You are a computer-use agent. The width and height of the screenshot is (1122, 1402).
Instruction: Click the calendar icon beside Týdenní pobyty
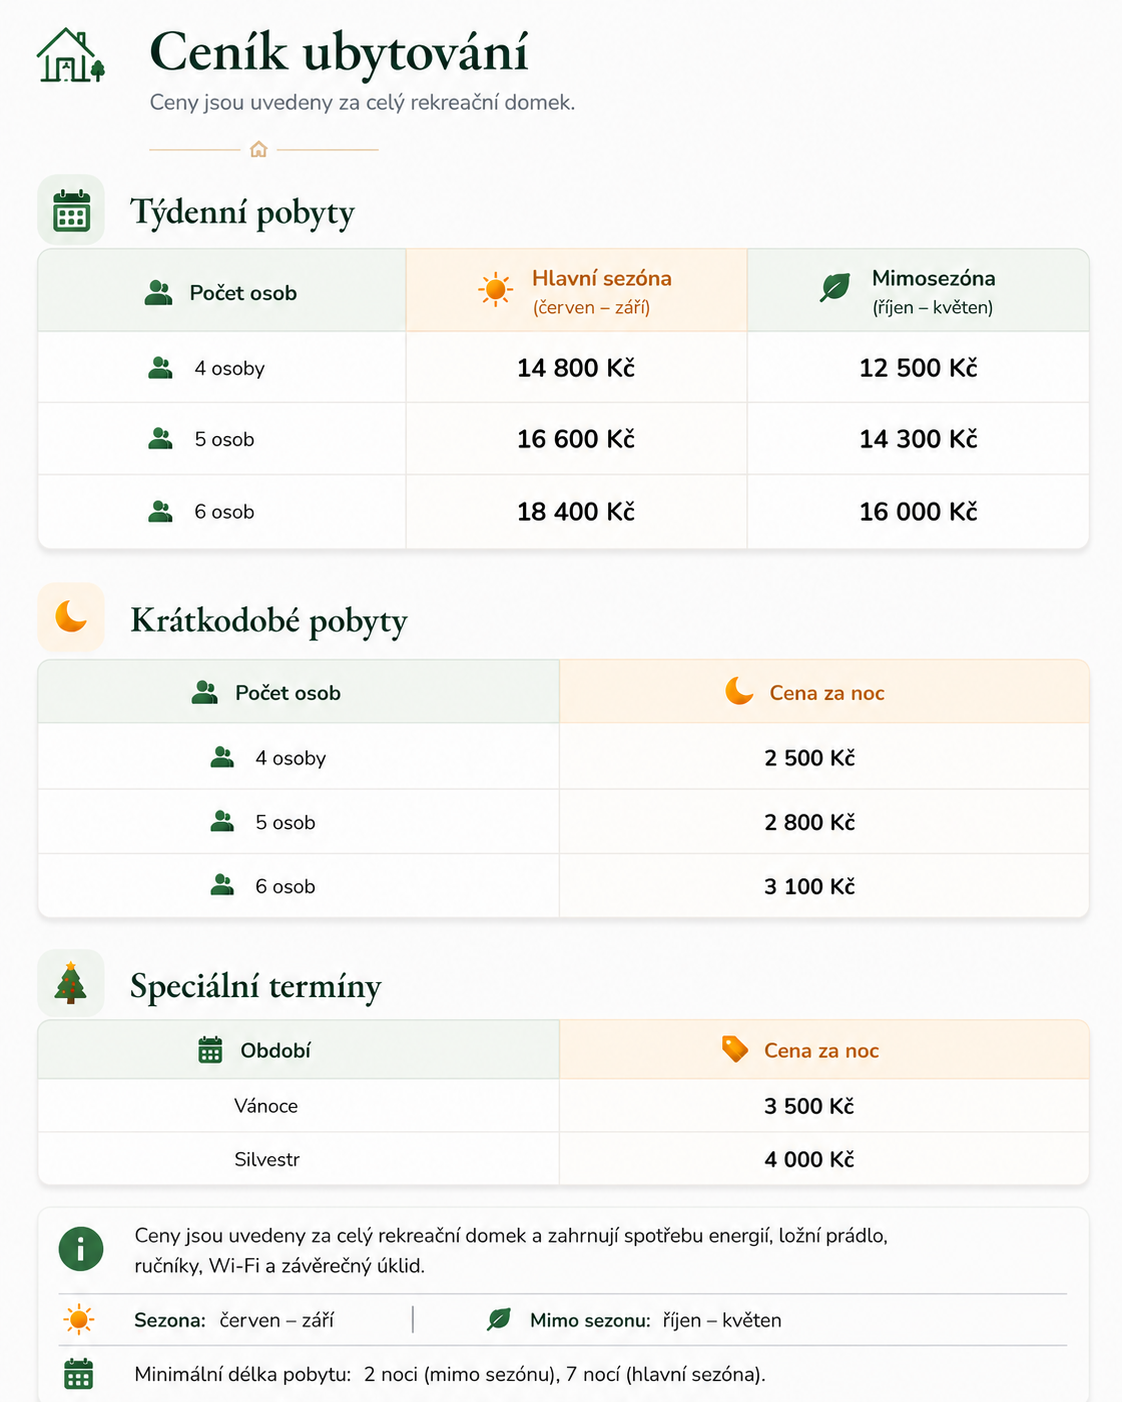point(71,210)
